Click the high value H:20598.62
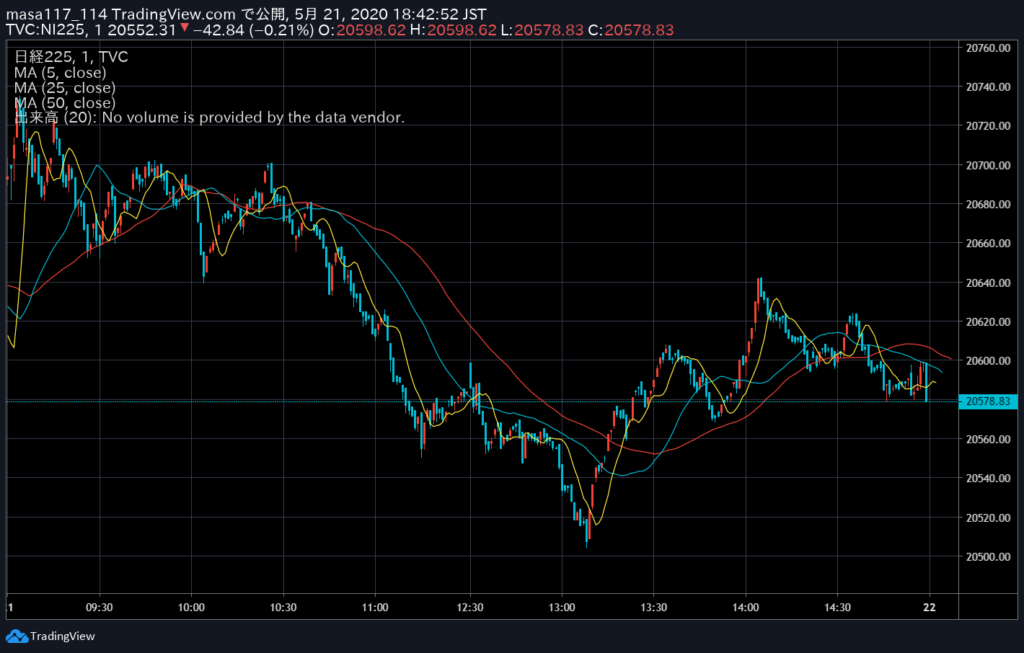The width and height of the screenshot is (1024, 653). (453, 30)
